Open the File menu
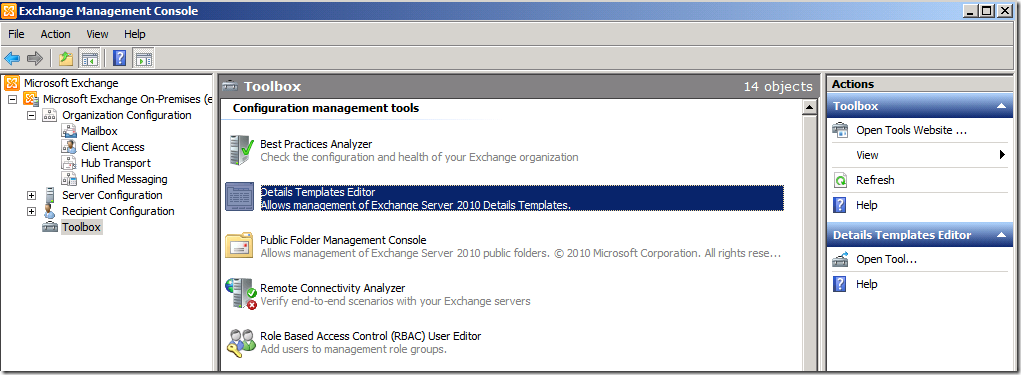Image resolution: width=1021 pixels, height=375 pixels. [x=16, y=34]
